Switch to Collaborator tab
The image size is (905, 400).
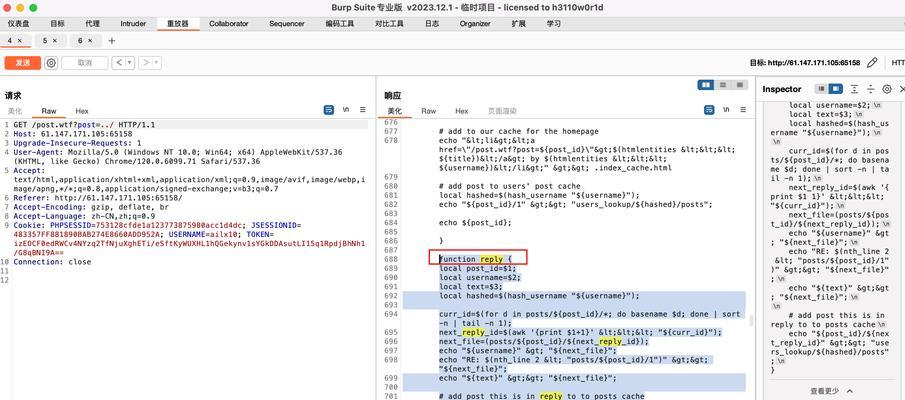tap(229, 24)
